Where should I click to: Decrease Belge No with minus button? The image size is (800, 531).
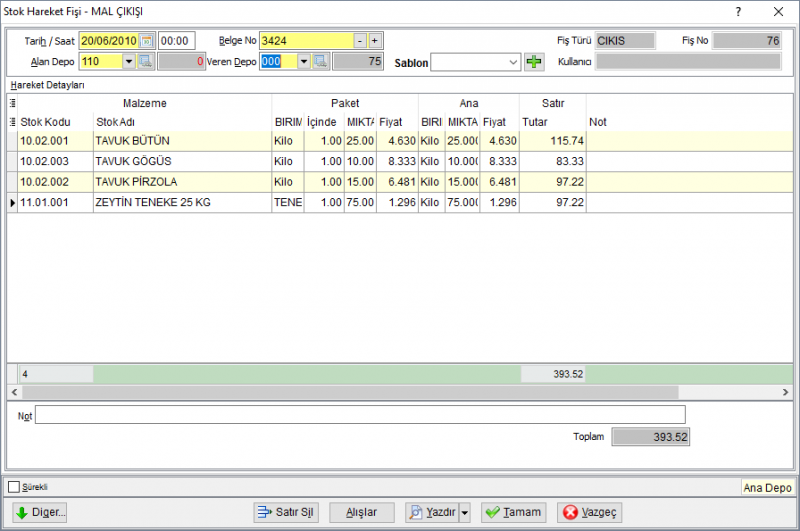360,41
